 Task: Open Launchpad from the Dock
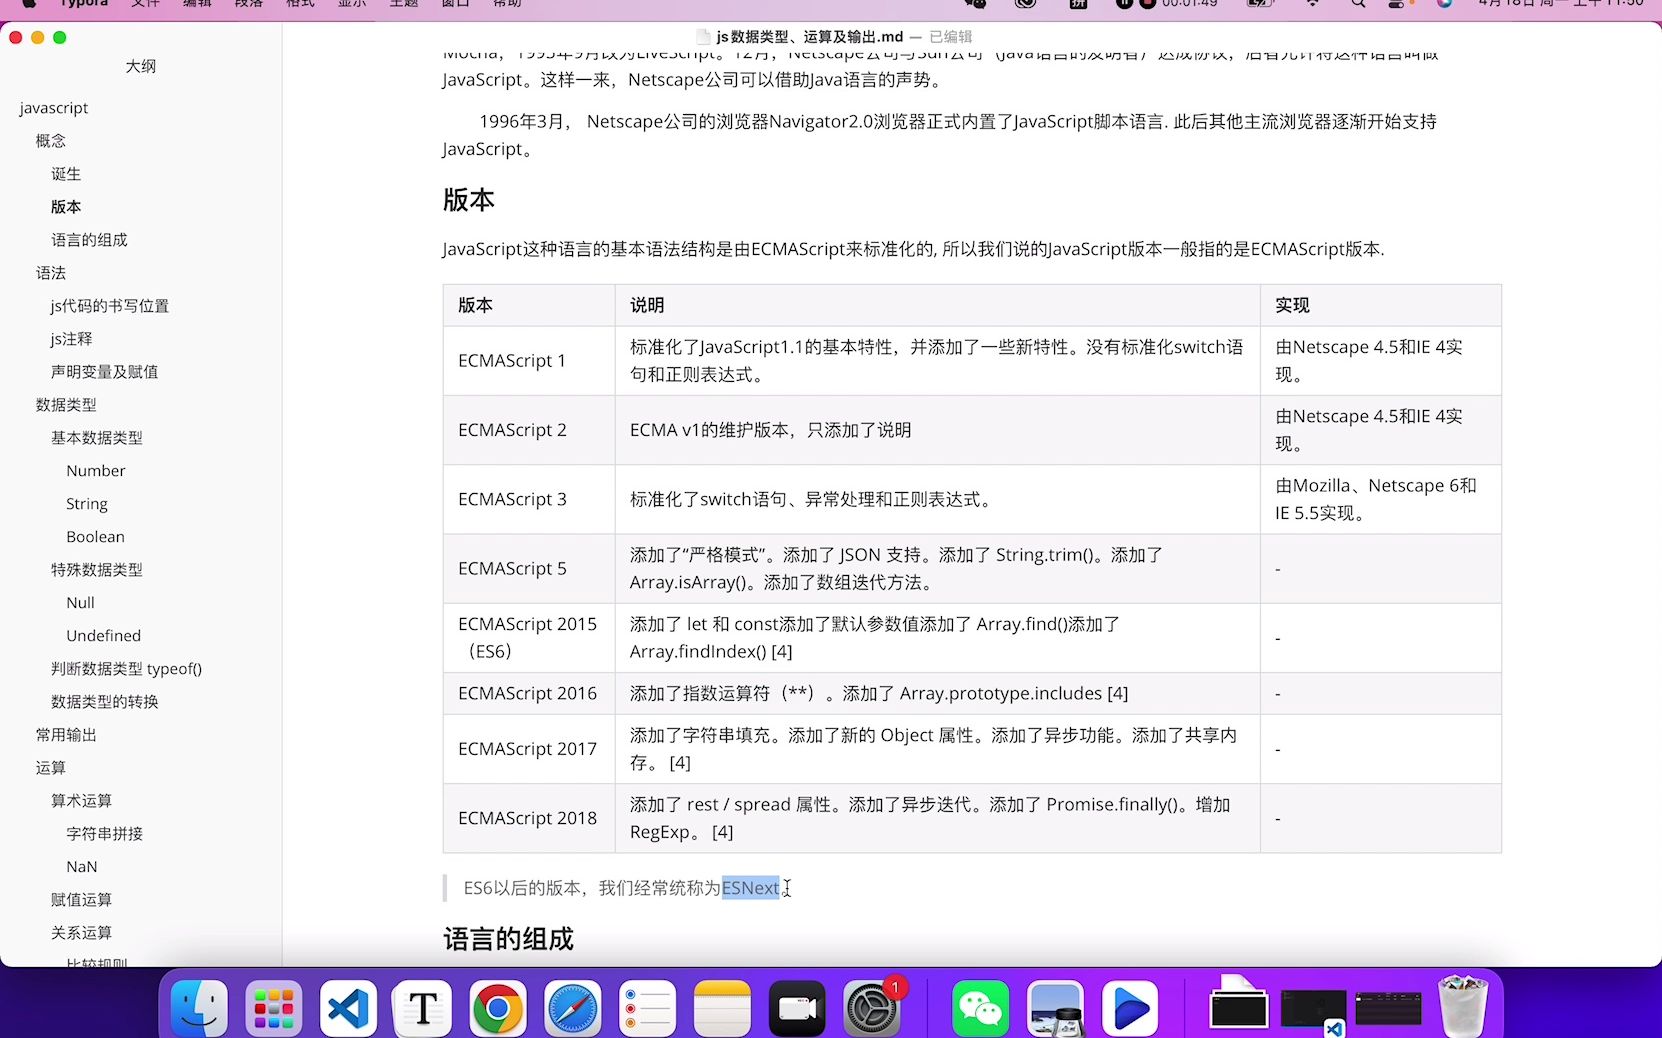click(x=274, y=1007)
